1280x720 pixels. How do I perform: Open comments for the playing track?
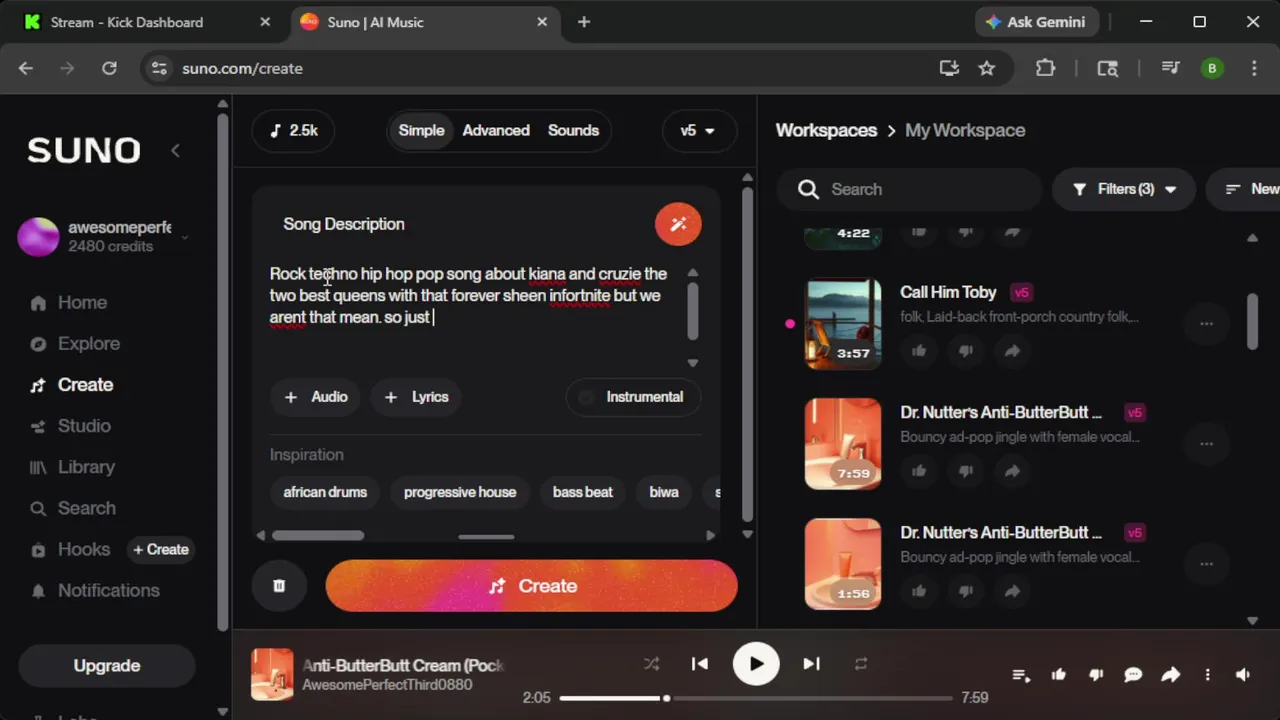pyautogui.click(x=1133, y=675)
